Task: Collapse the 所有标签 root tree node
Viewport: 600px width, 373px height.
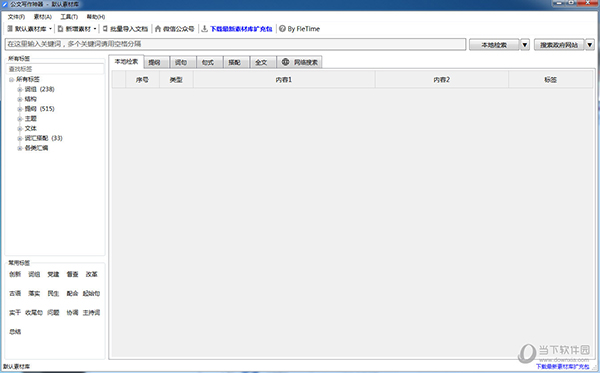Action: point(11,80)
